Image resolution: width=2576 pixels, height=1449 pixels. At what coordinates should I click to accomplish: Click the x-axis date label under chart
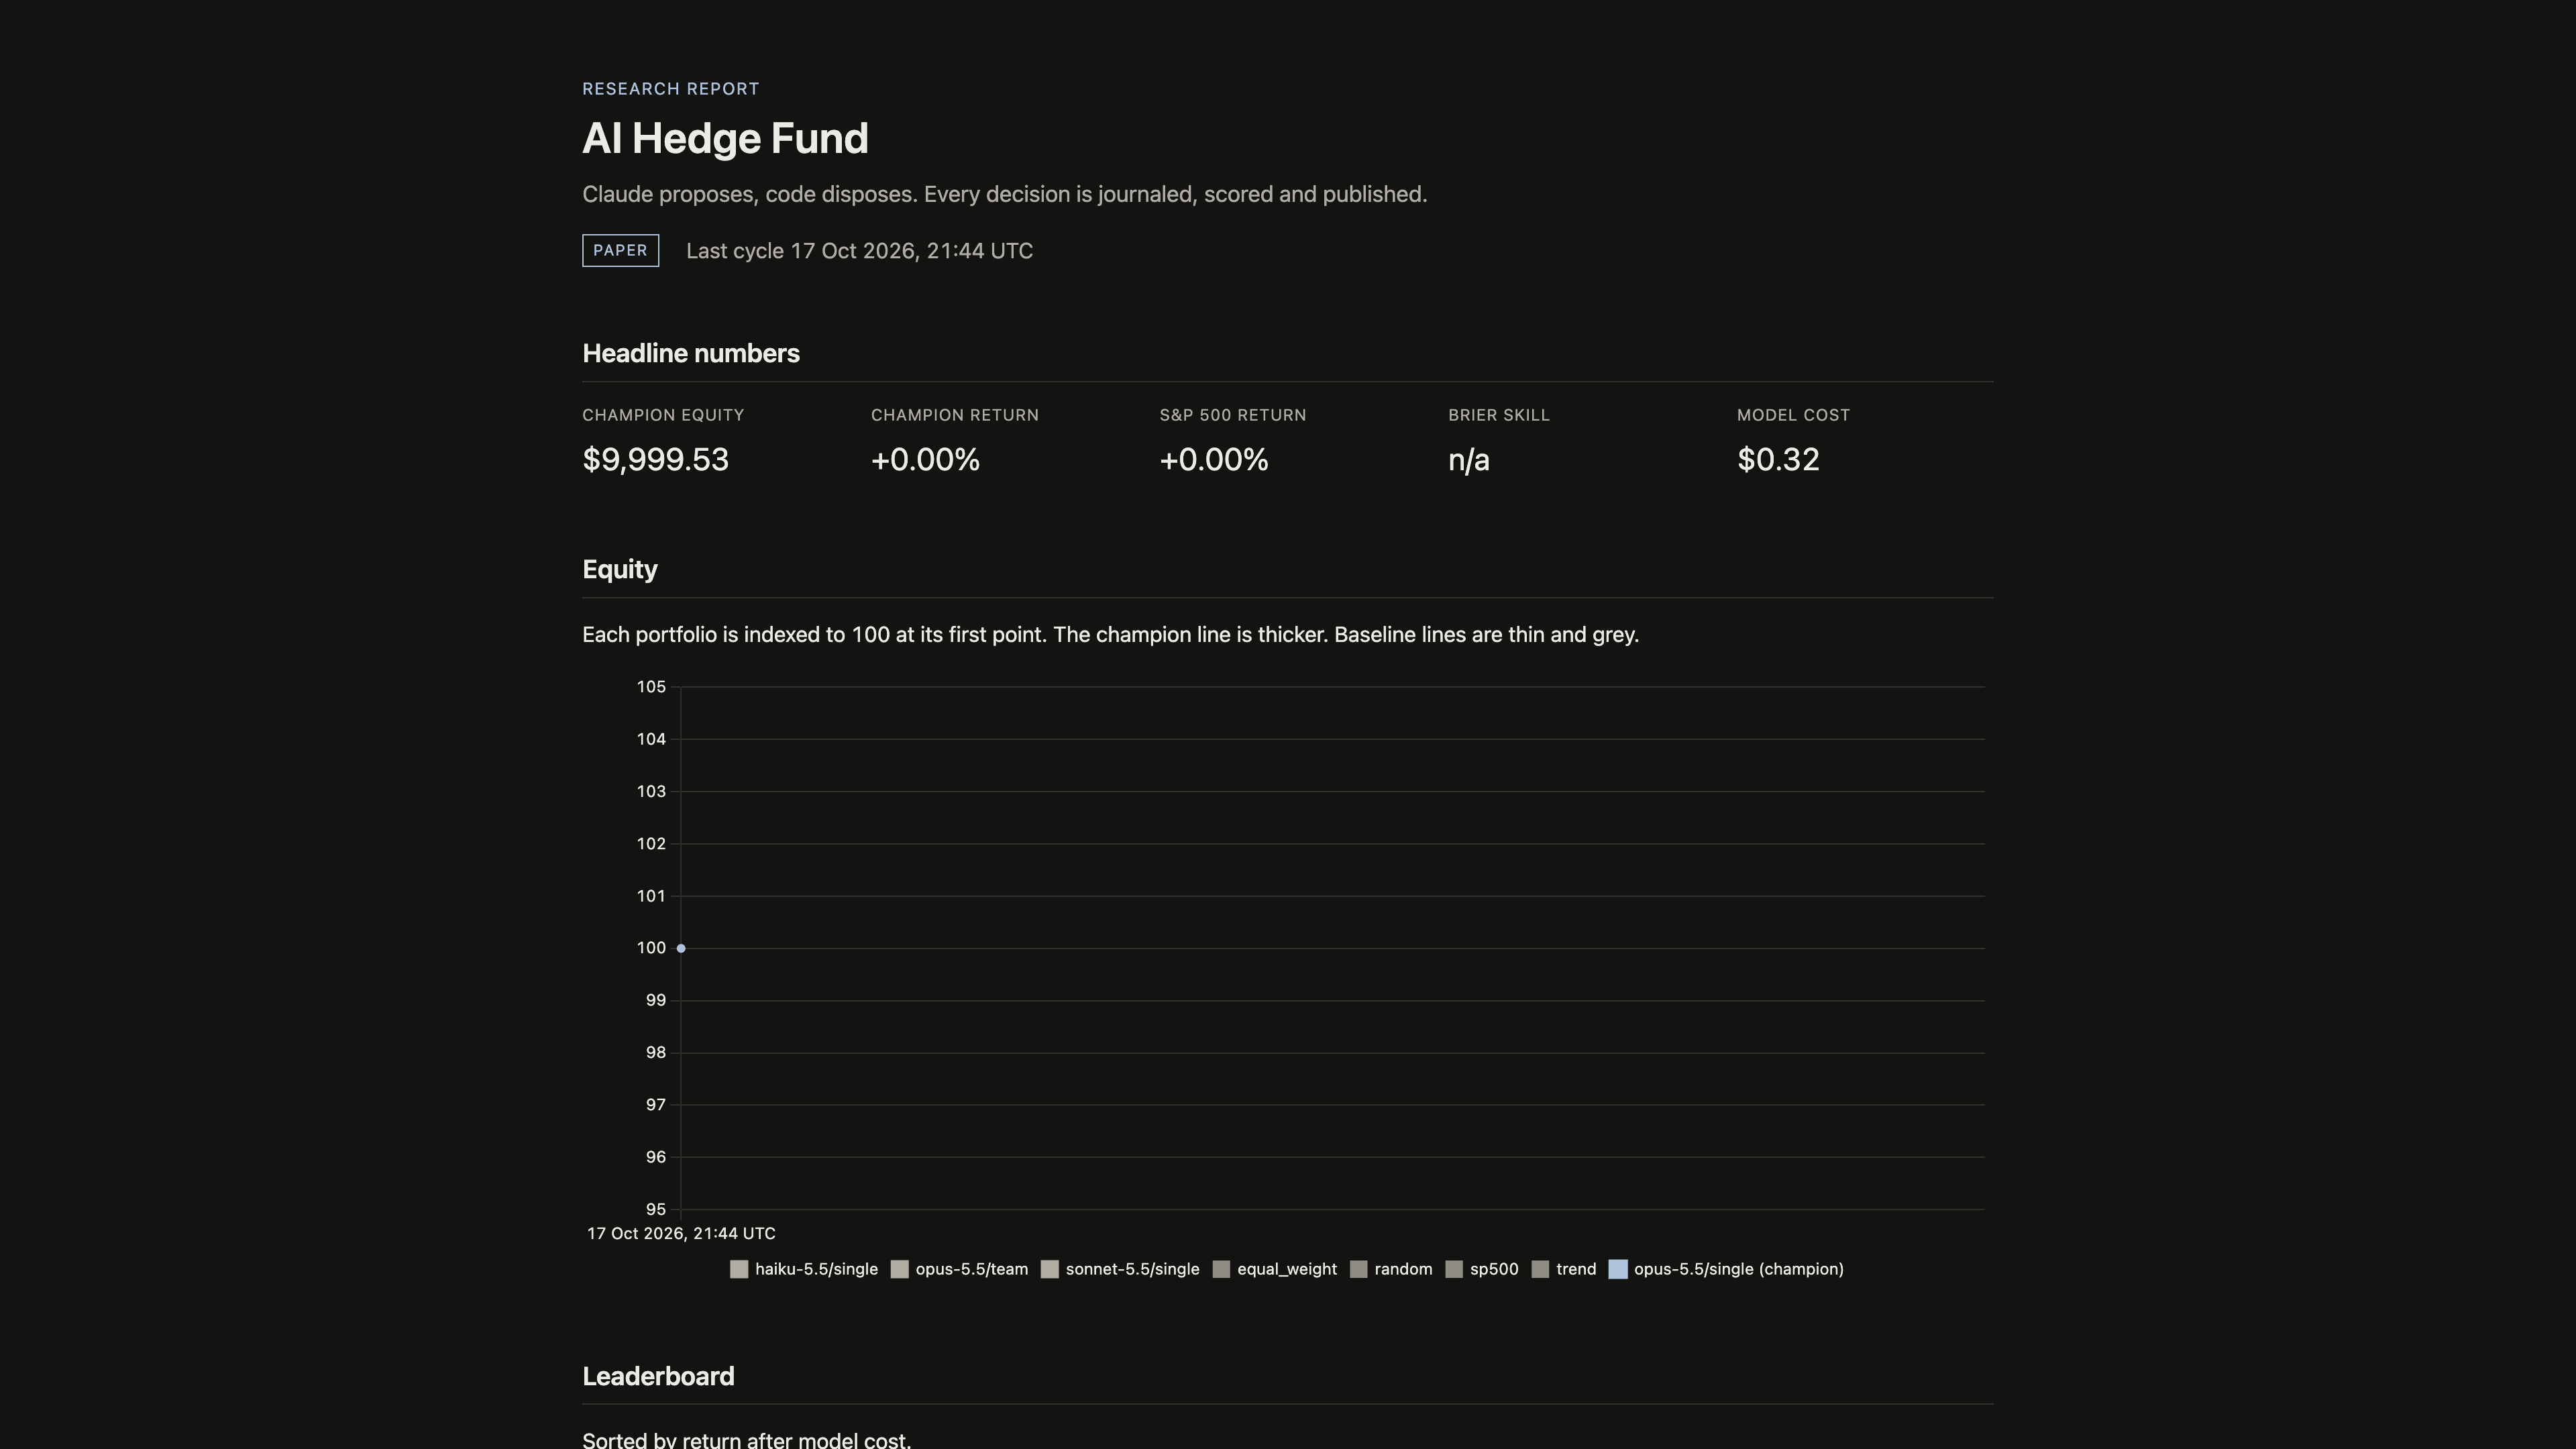point(681,1234)
